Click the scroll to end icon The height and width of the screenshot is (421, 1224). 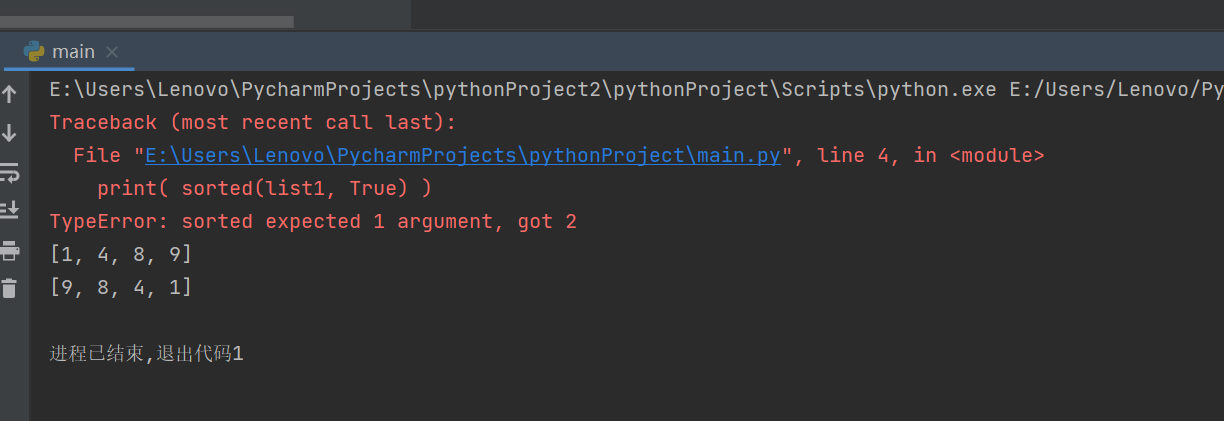click(x=10, y=210)
